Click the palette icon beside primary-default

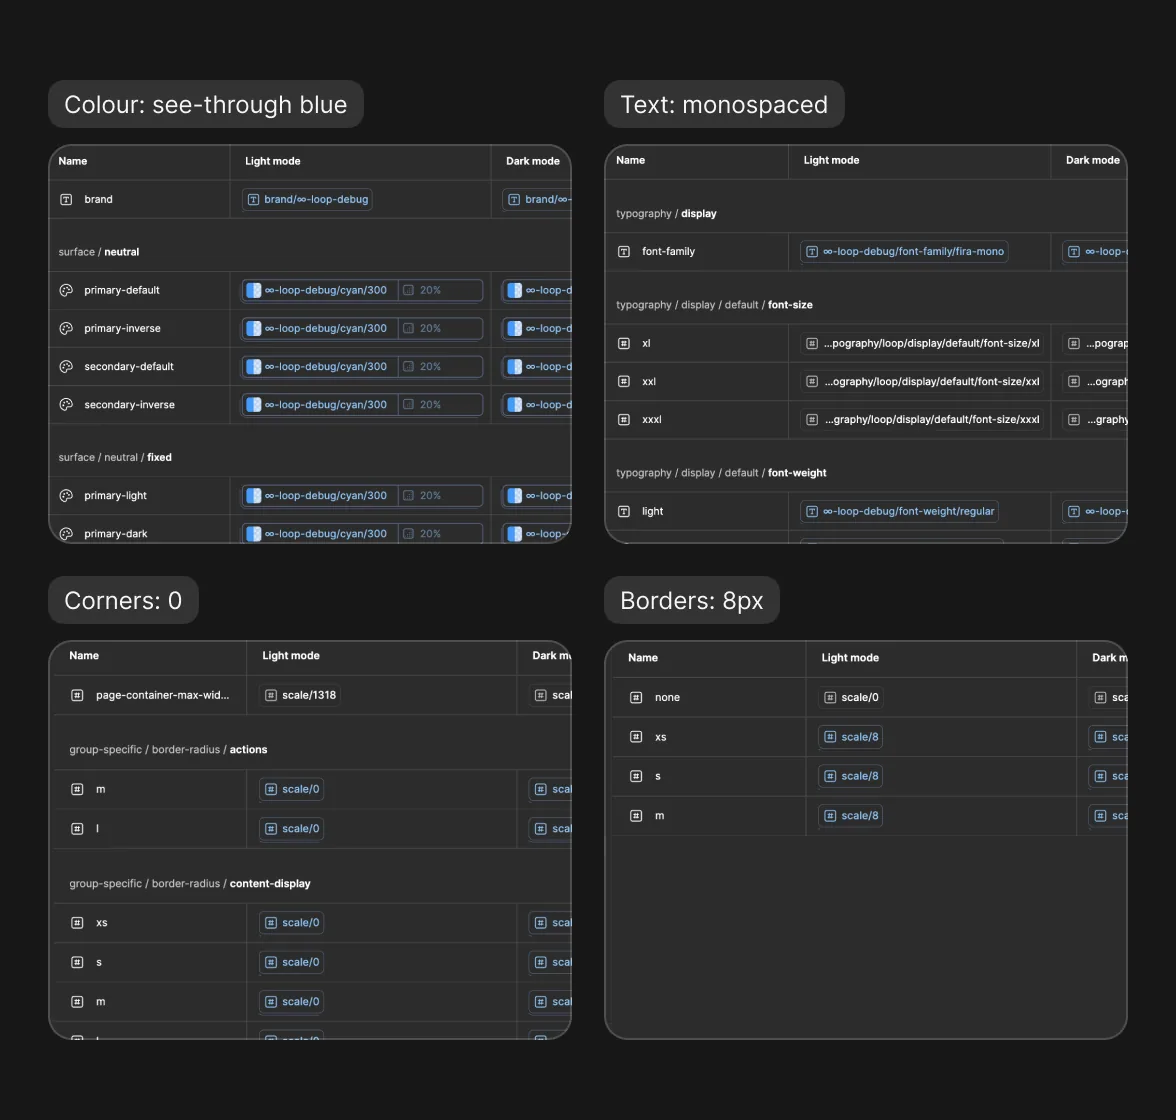coord(66,290)
